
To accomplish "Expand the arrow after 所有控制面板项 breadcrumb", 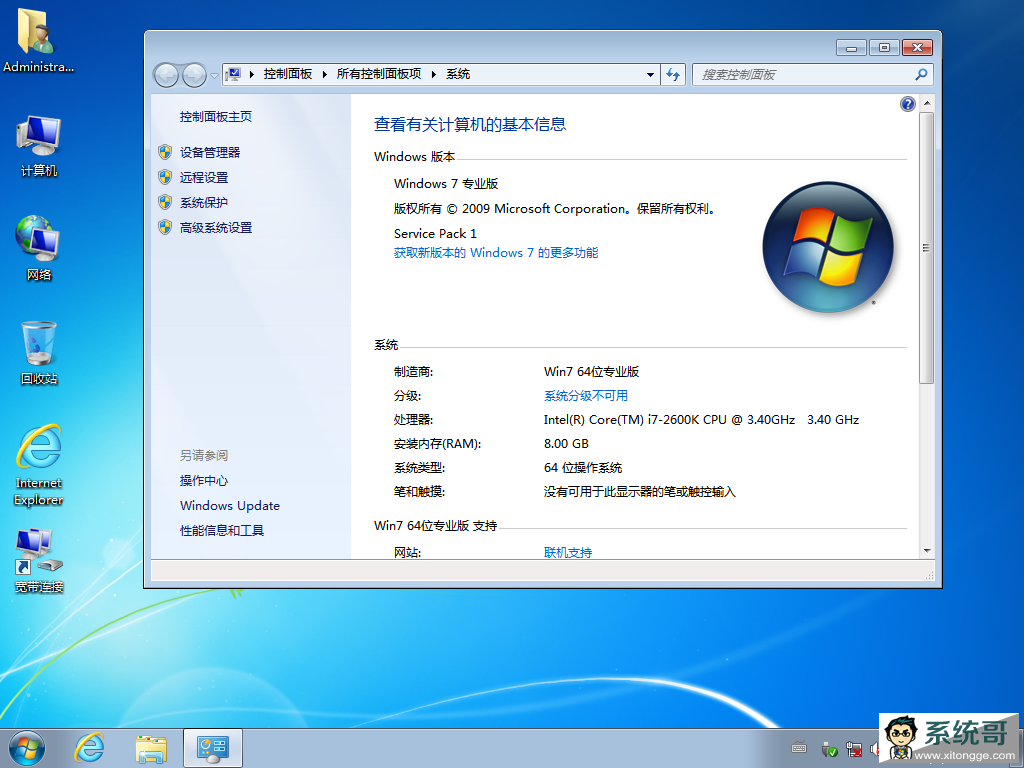I will pyautogui.click(x=434, y=74).
